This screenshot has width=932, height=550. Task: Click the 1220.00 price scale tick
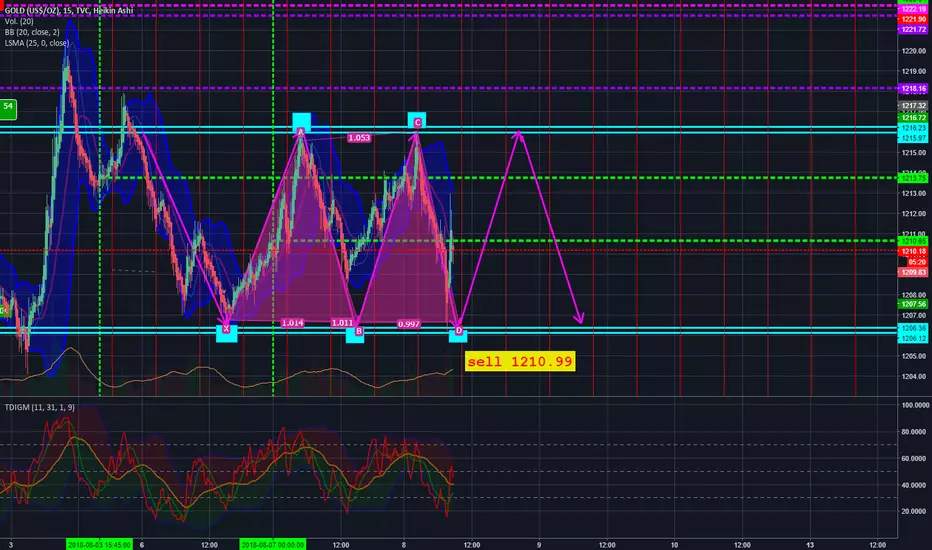[x=914, y=51]
